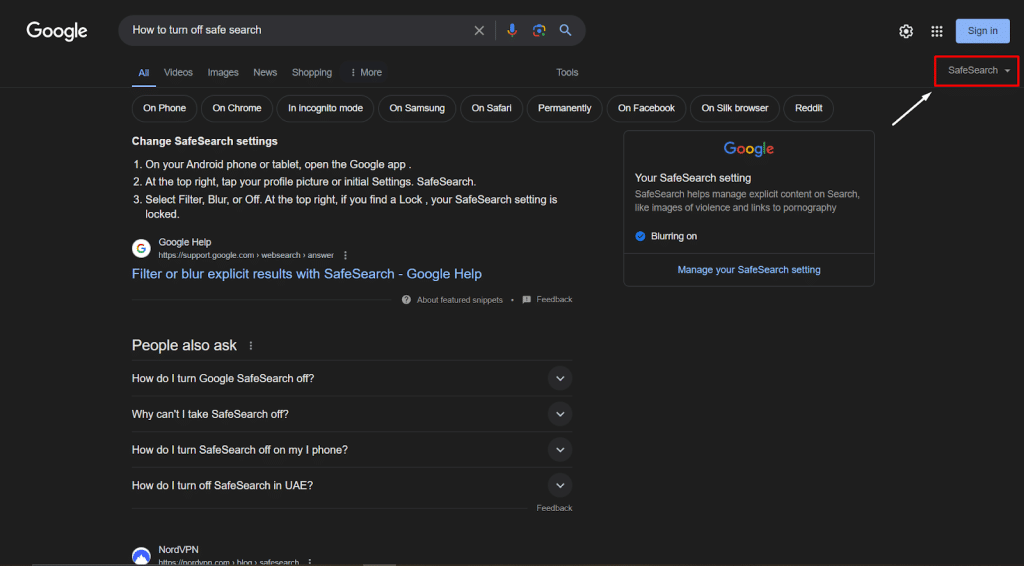Screen dimensions: 1024x566
Task: Click Change SafeSearch settings heading
Action: coord(204,142)
